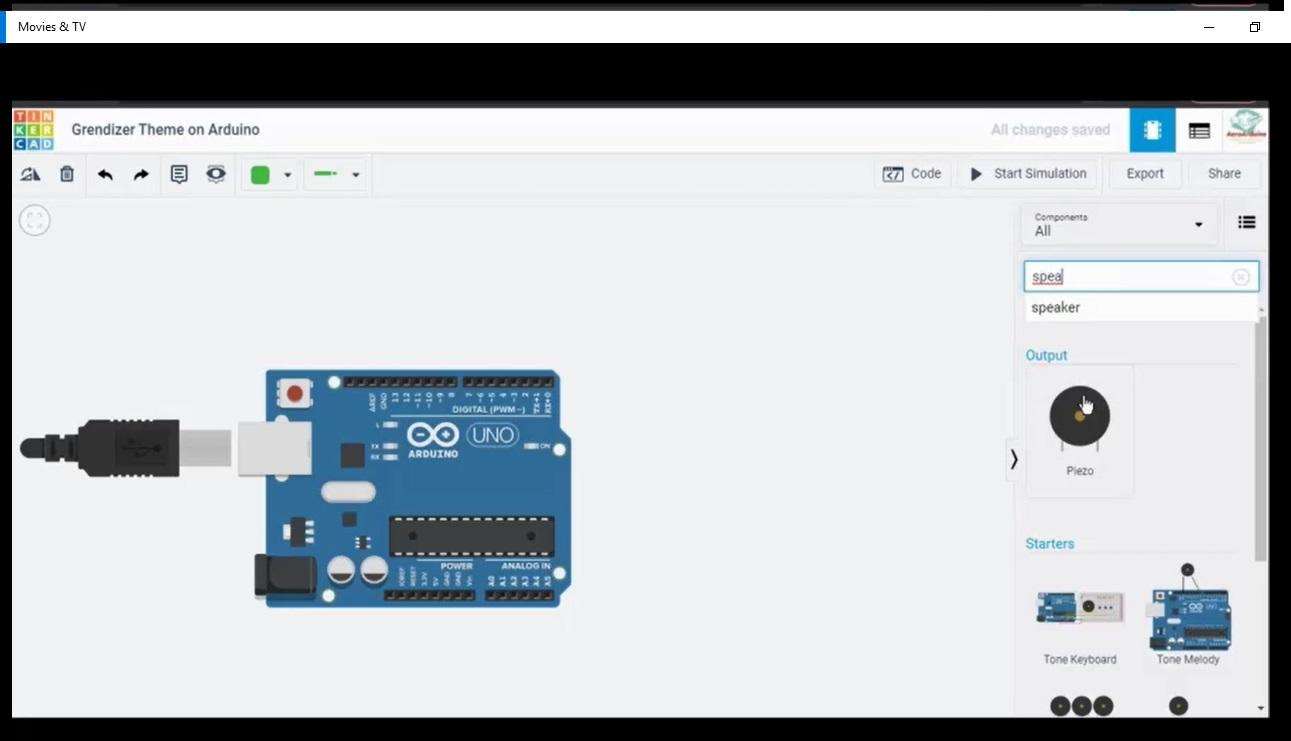
Task: Select the three-piezo starter thumbnail
Action: [1081, 706]
